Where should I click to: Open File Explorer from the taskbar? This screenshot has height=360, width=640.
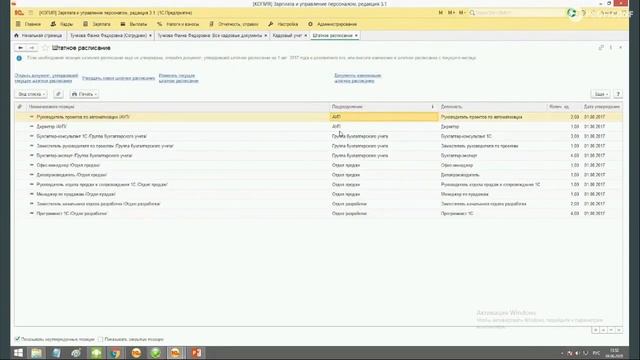[36, 353]
